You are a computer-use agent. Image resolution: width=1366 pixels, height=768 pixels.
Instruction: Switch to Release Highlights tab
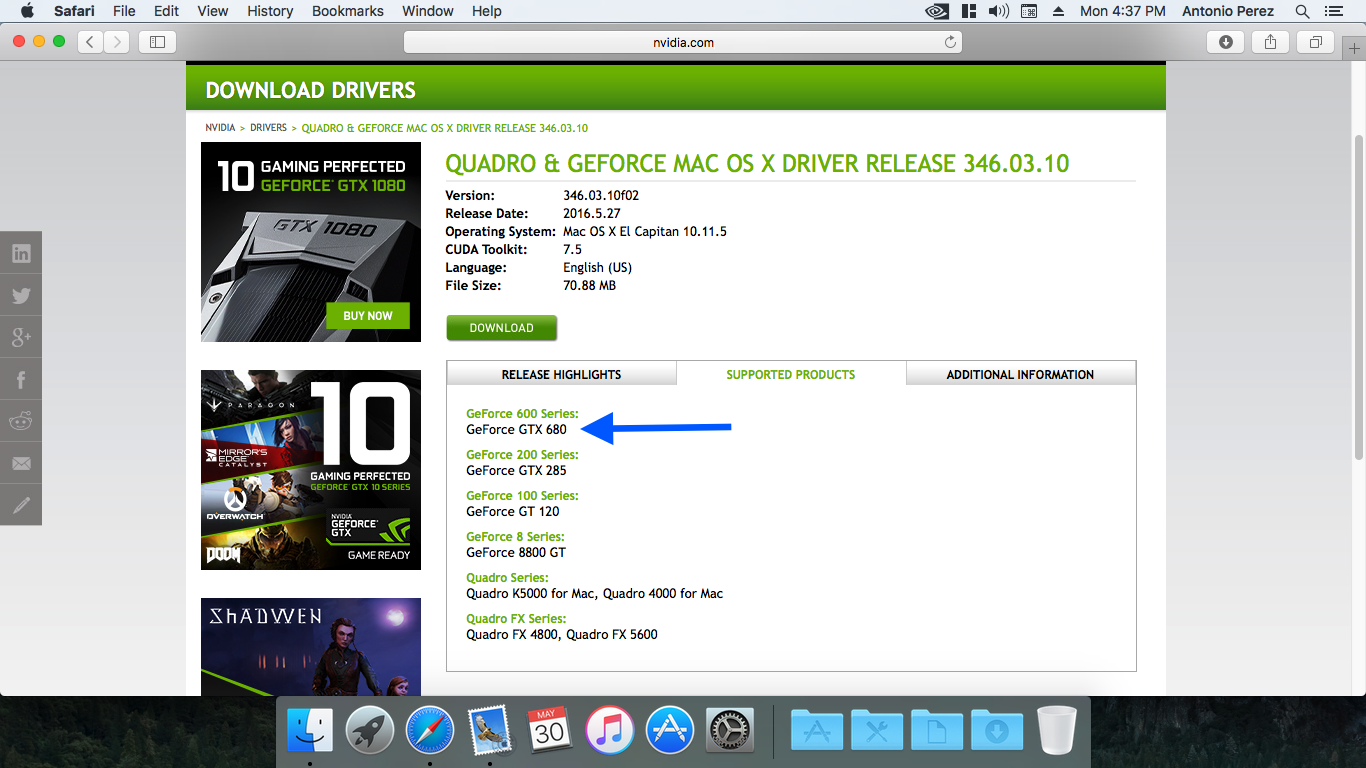pos(561,374)
